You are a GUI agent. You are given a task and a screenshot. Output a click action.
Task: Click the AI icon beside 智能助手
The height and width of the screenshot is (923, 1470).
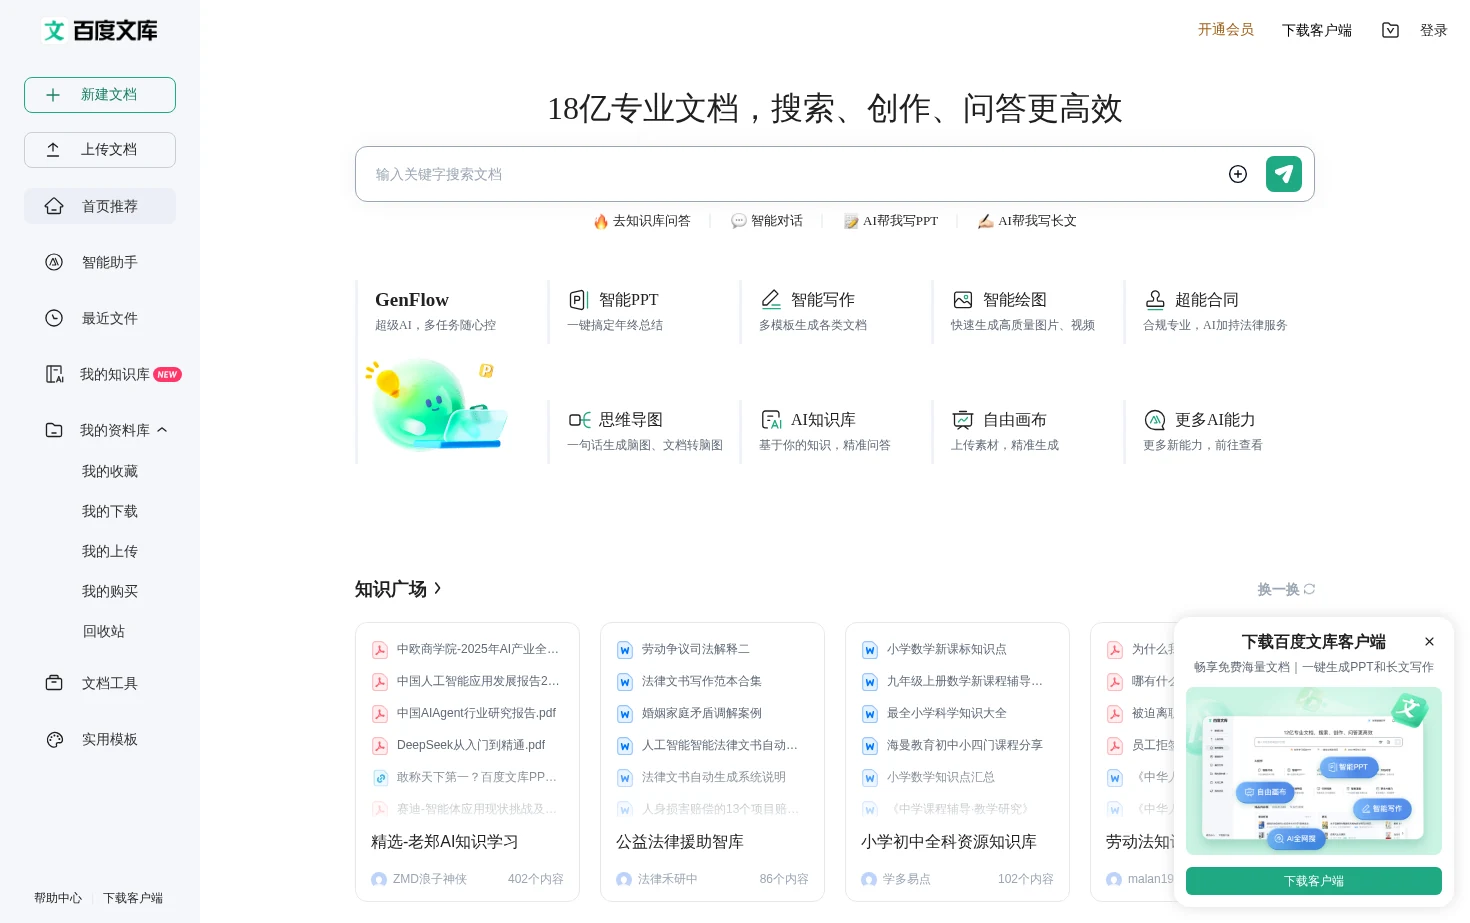[x=54, y=262]
